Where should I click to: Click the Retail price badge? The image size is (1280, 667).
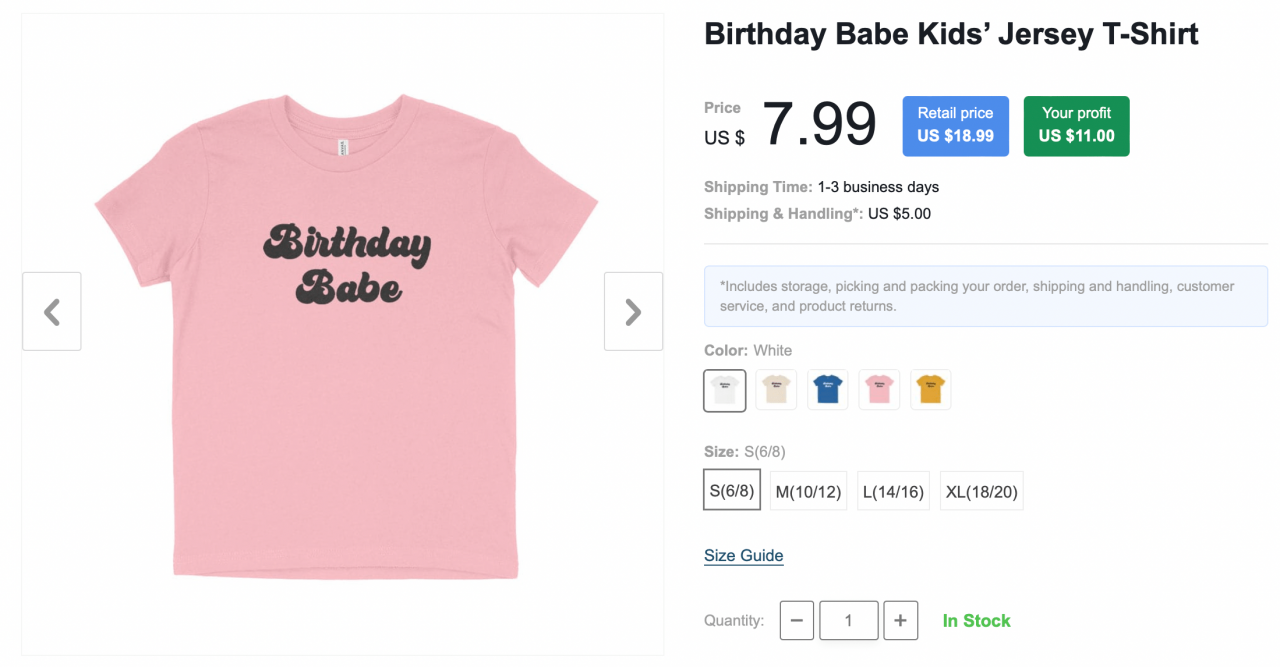coord(955,126)
